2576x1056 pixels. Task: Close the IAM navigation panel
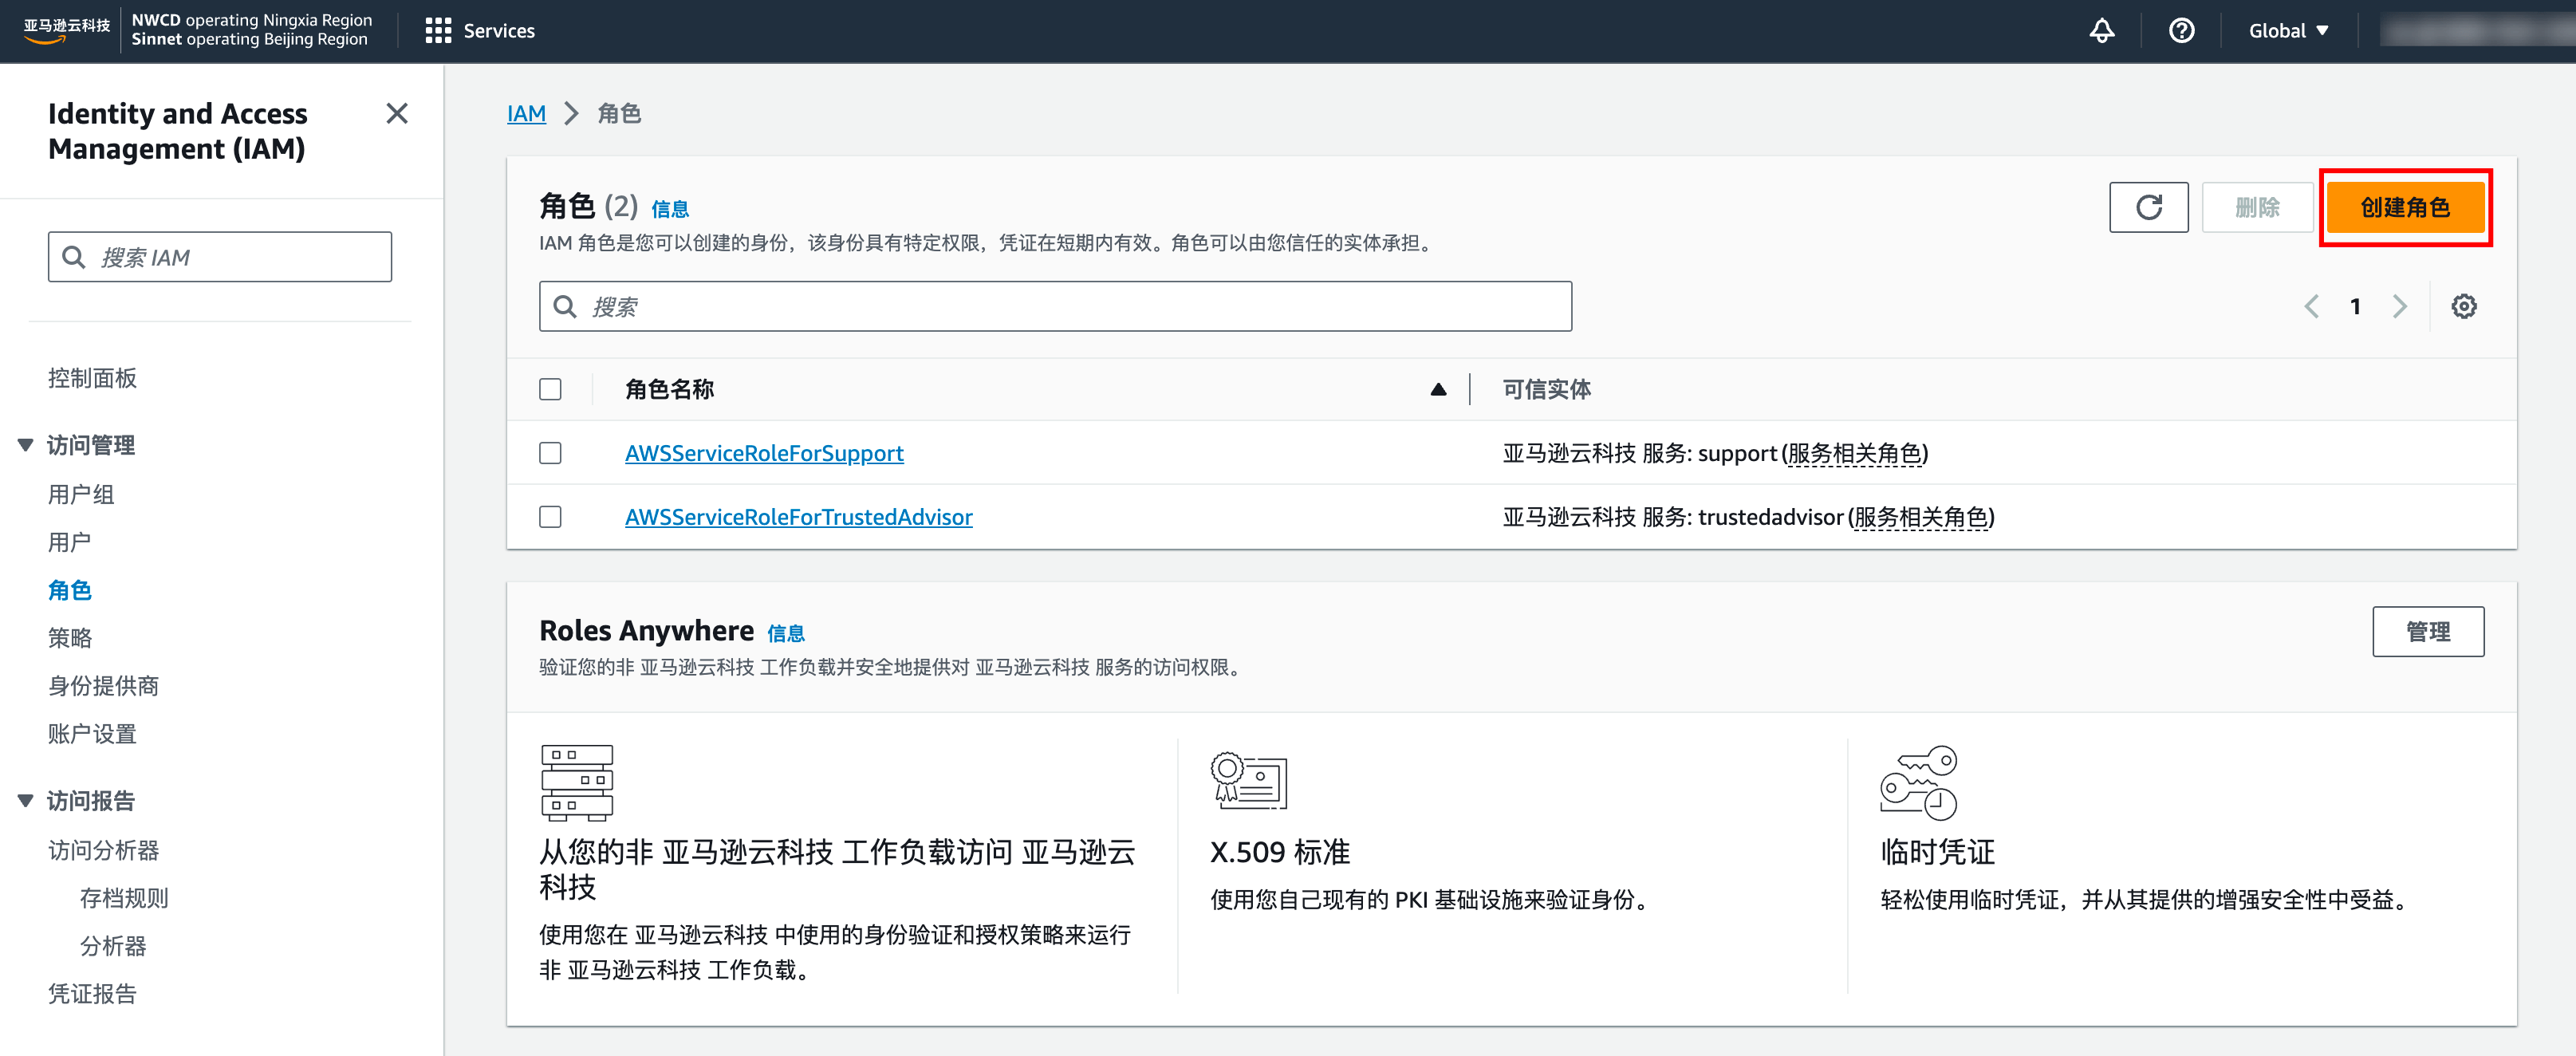pos(397,114)
